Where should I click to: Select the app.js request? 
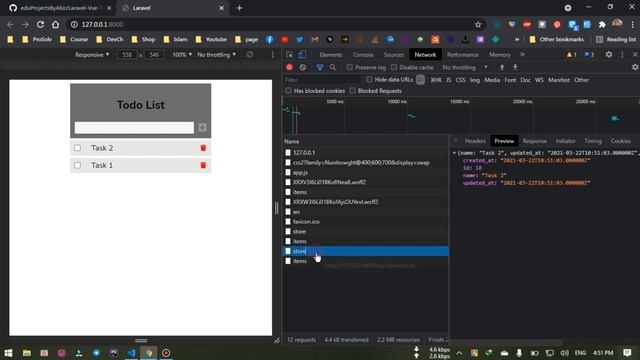[365, 172]
